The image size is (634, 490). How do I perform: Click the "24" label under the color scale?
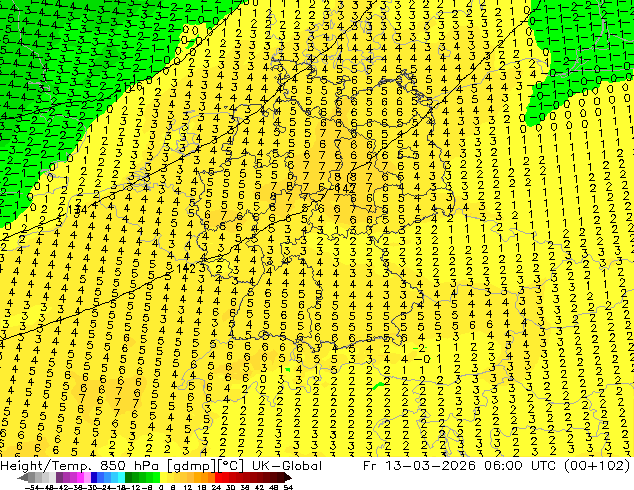(216, 488)
